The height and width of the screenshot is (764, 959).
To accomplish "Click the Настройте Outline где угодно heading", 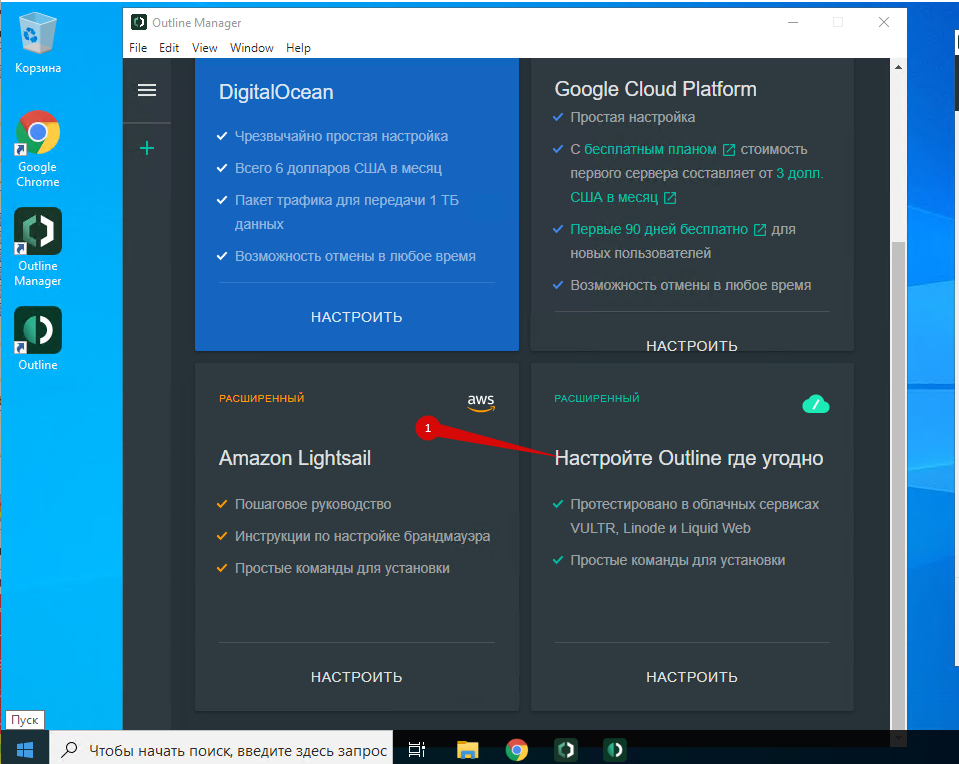I will click(689, 458).
